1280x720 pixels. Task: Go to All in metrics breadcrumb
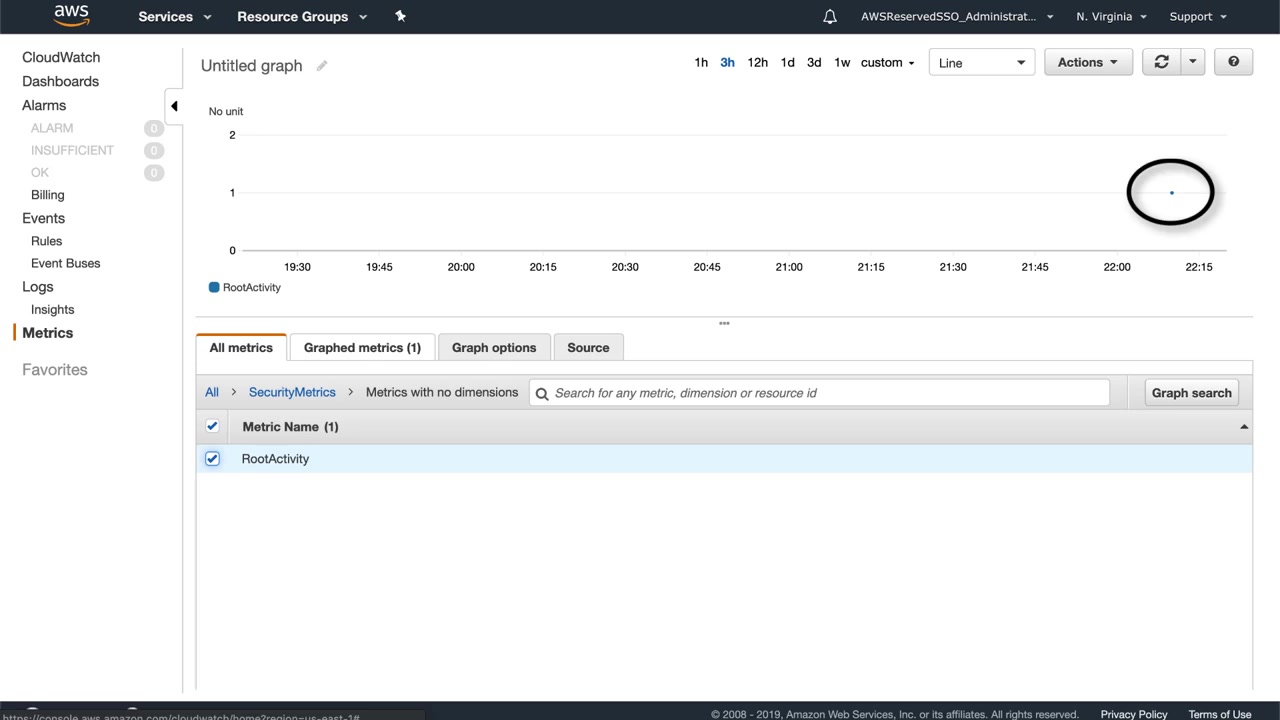point(212,392)
